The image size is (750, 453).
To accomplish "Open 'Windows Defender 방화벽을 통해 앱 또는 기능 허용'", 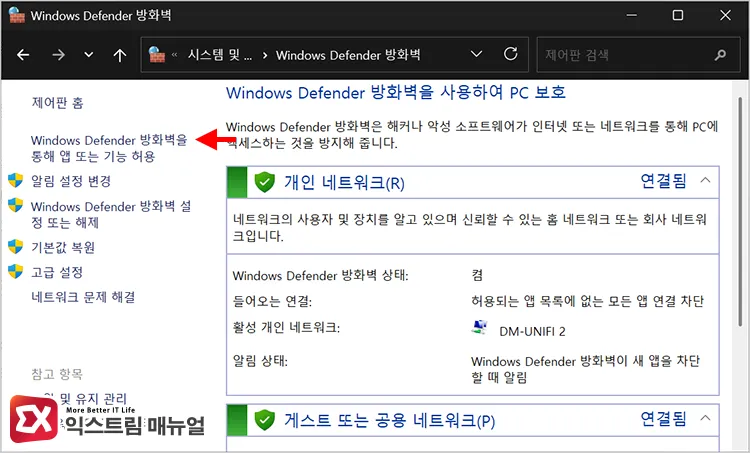I will point(109,148).
